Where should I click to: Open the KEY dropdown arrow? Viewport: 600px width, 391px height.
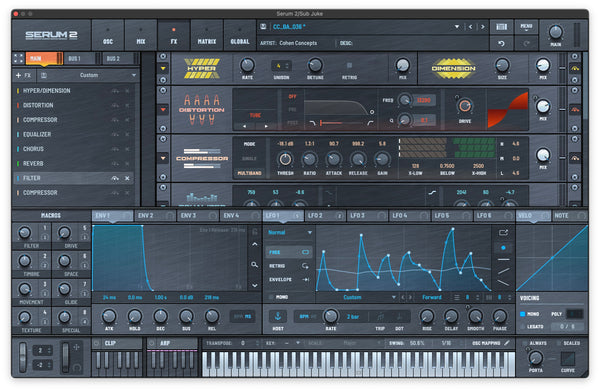point(298,343)
